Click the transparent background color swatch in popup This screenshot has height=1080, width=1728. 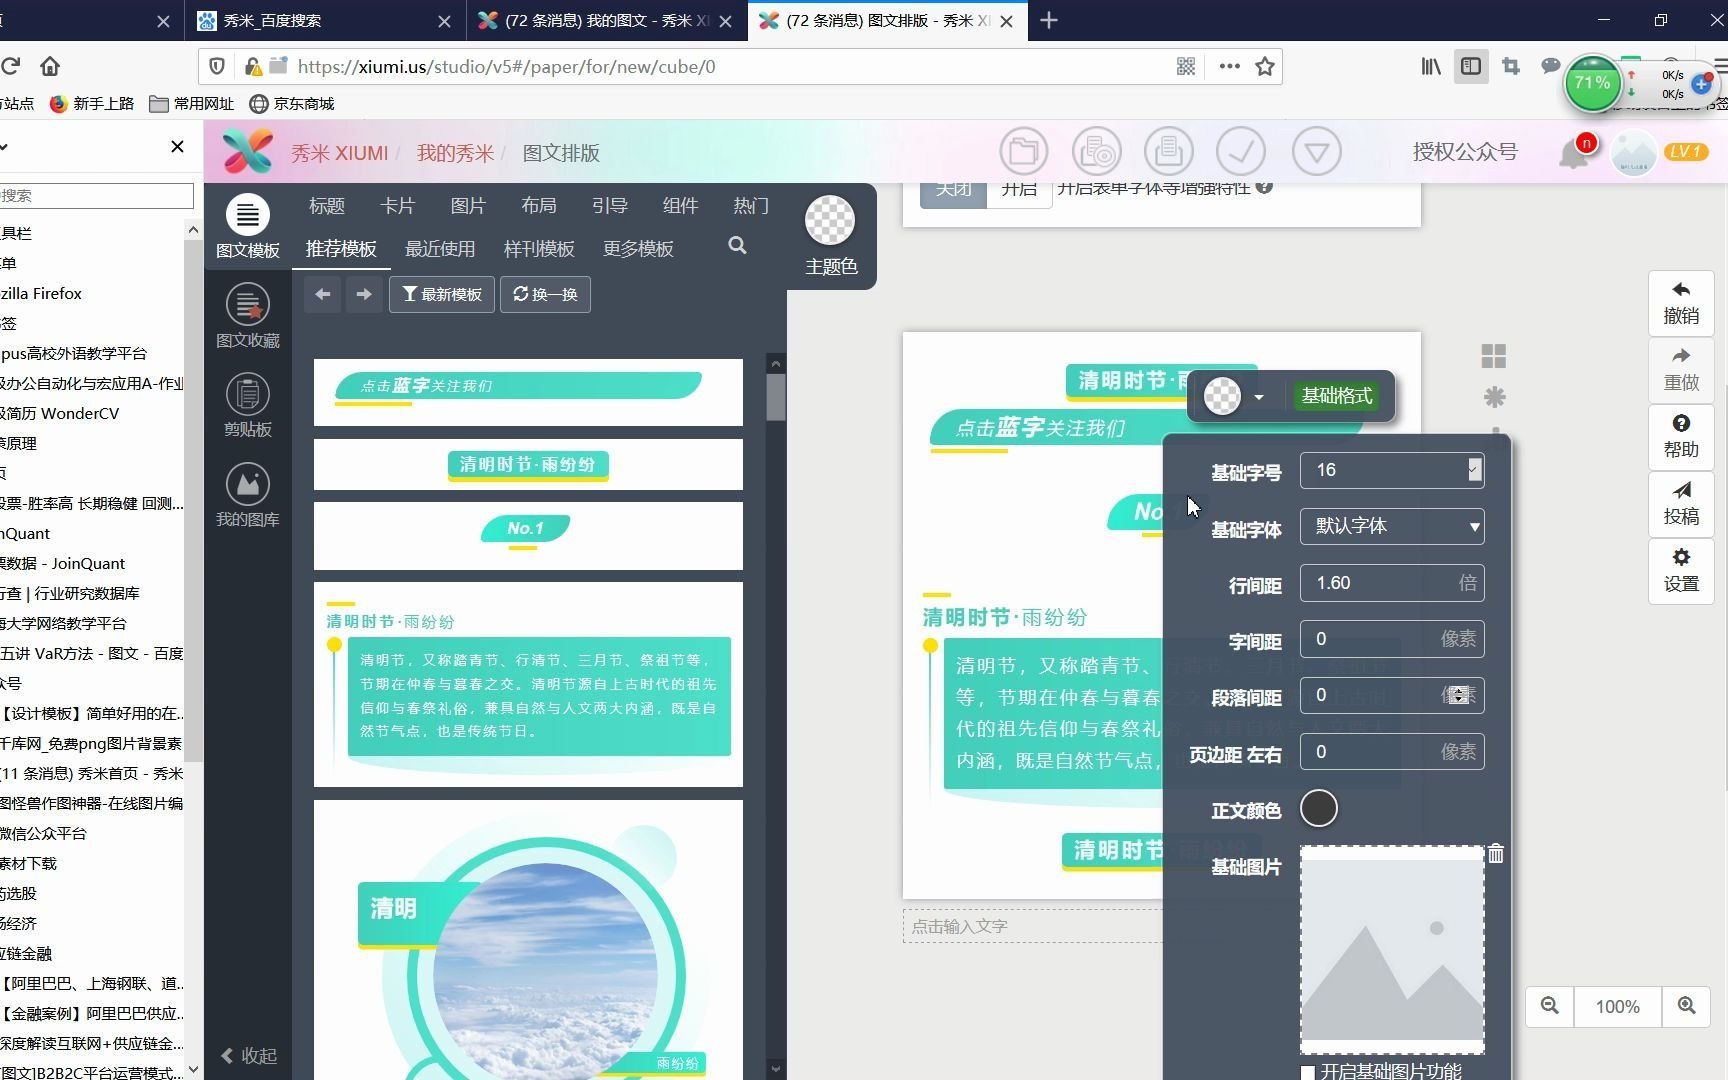(1222, 396)
